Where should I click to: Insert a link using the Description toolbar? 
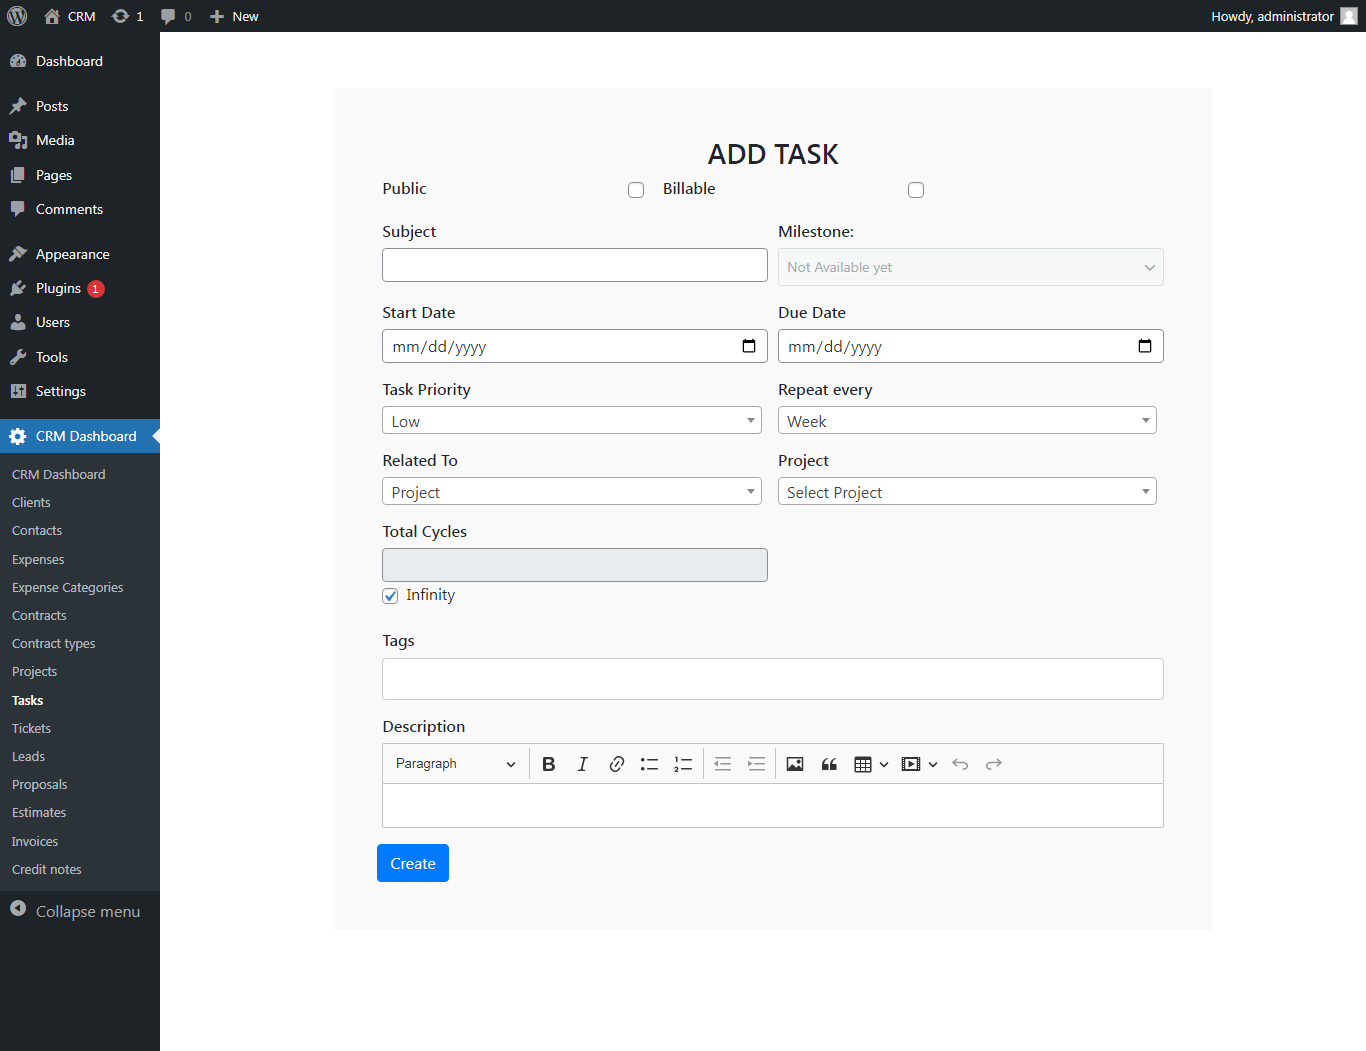(x=616, y=763)
